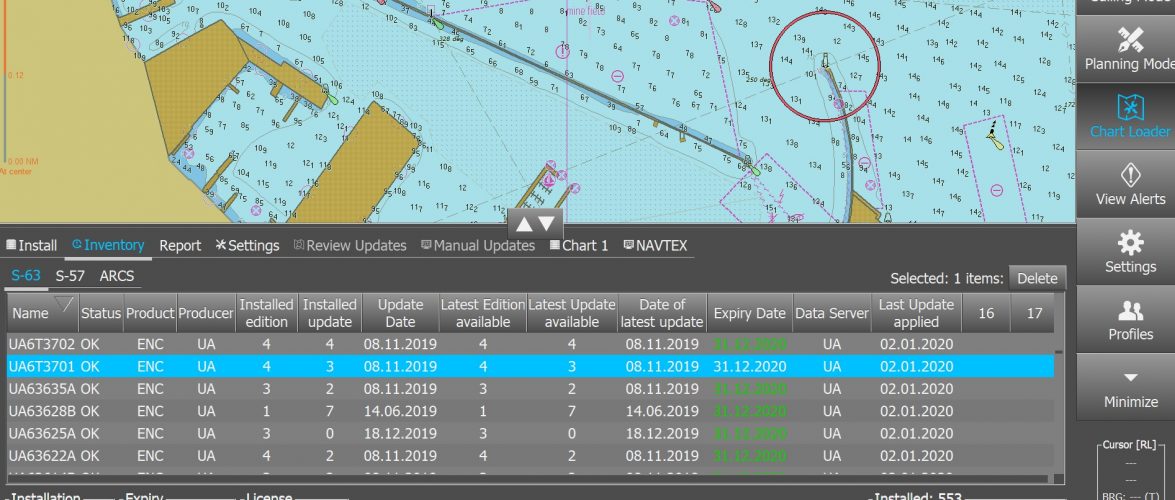Screen dimensions: 1175x500
Task: Open Planning Mode from sidebar
Action: click(1129, 48)
